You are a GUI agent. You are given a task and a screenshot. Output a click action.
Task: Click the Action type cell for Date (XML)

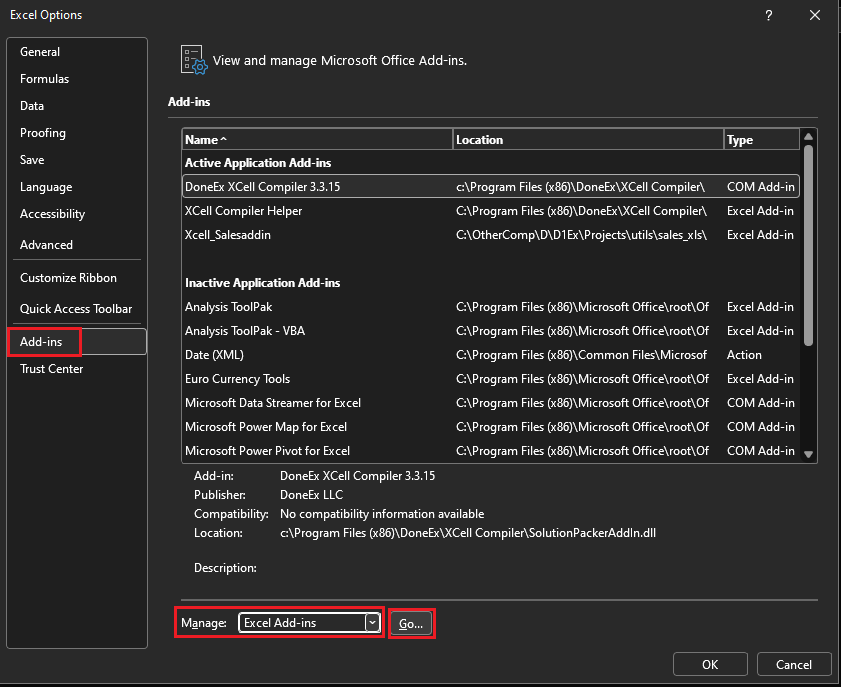pyautogui.click(x=744, y=355)
